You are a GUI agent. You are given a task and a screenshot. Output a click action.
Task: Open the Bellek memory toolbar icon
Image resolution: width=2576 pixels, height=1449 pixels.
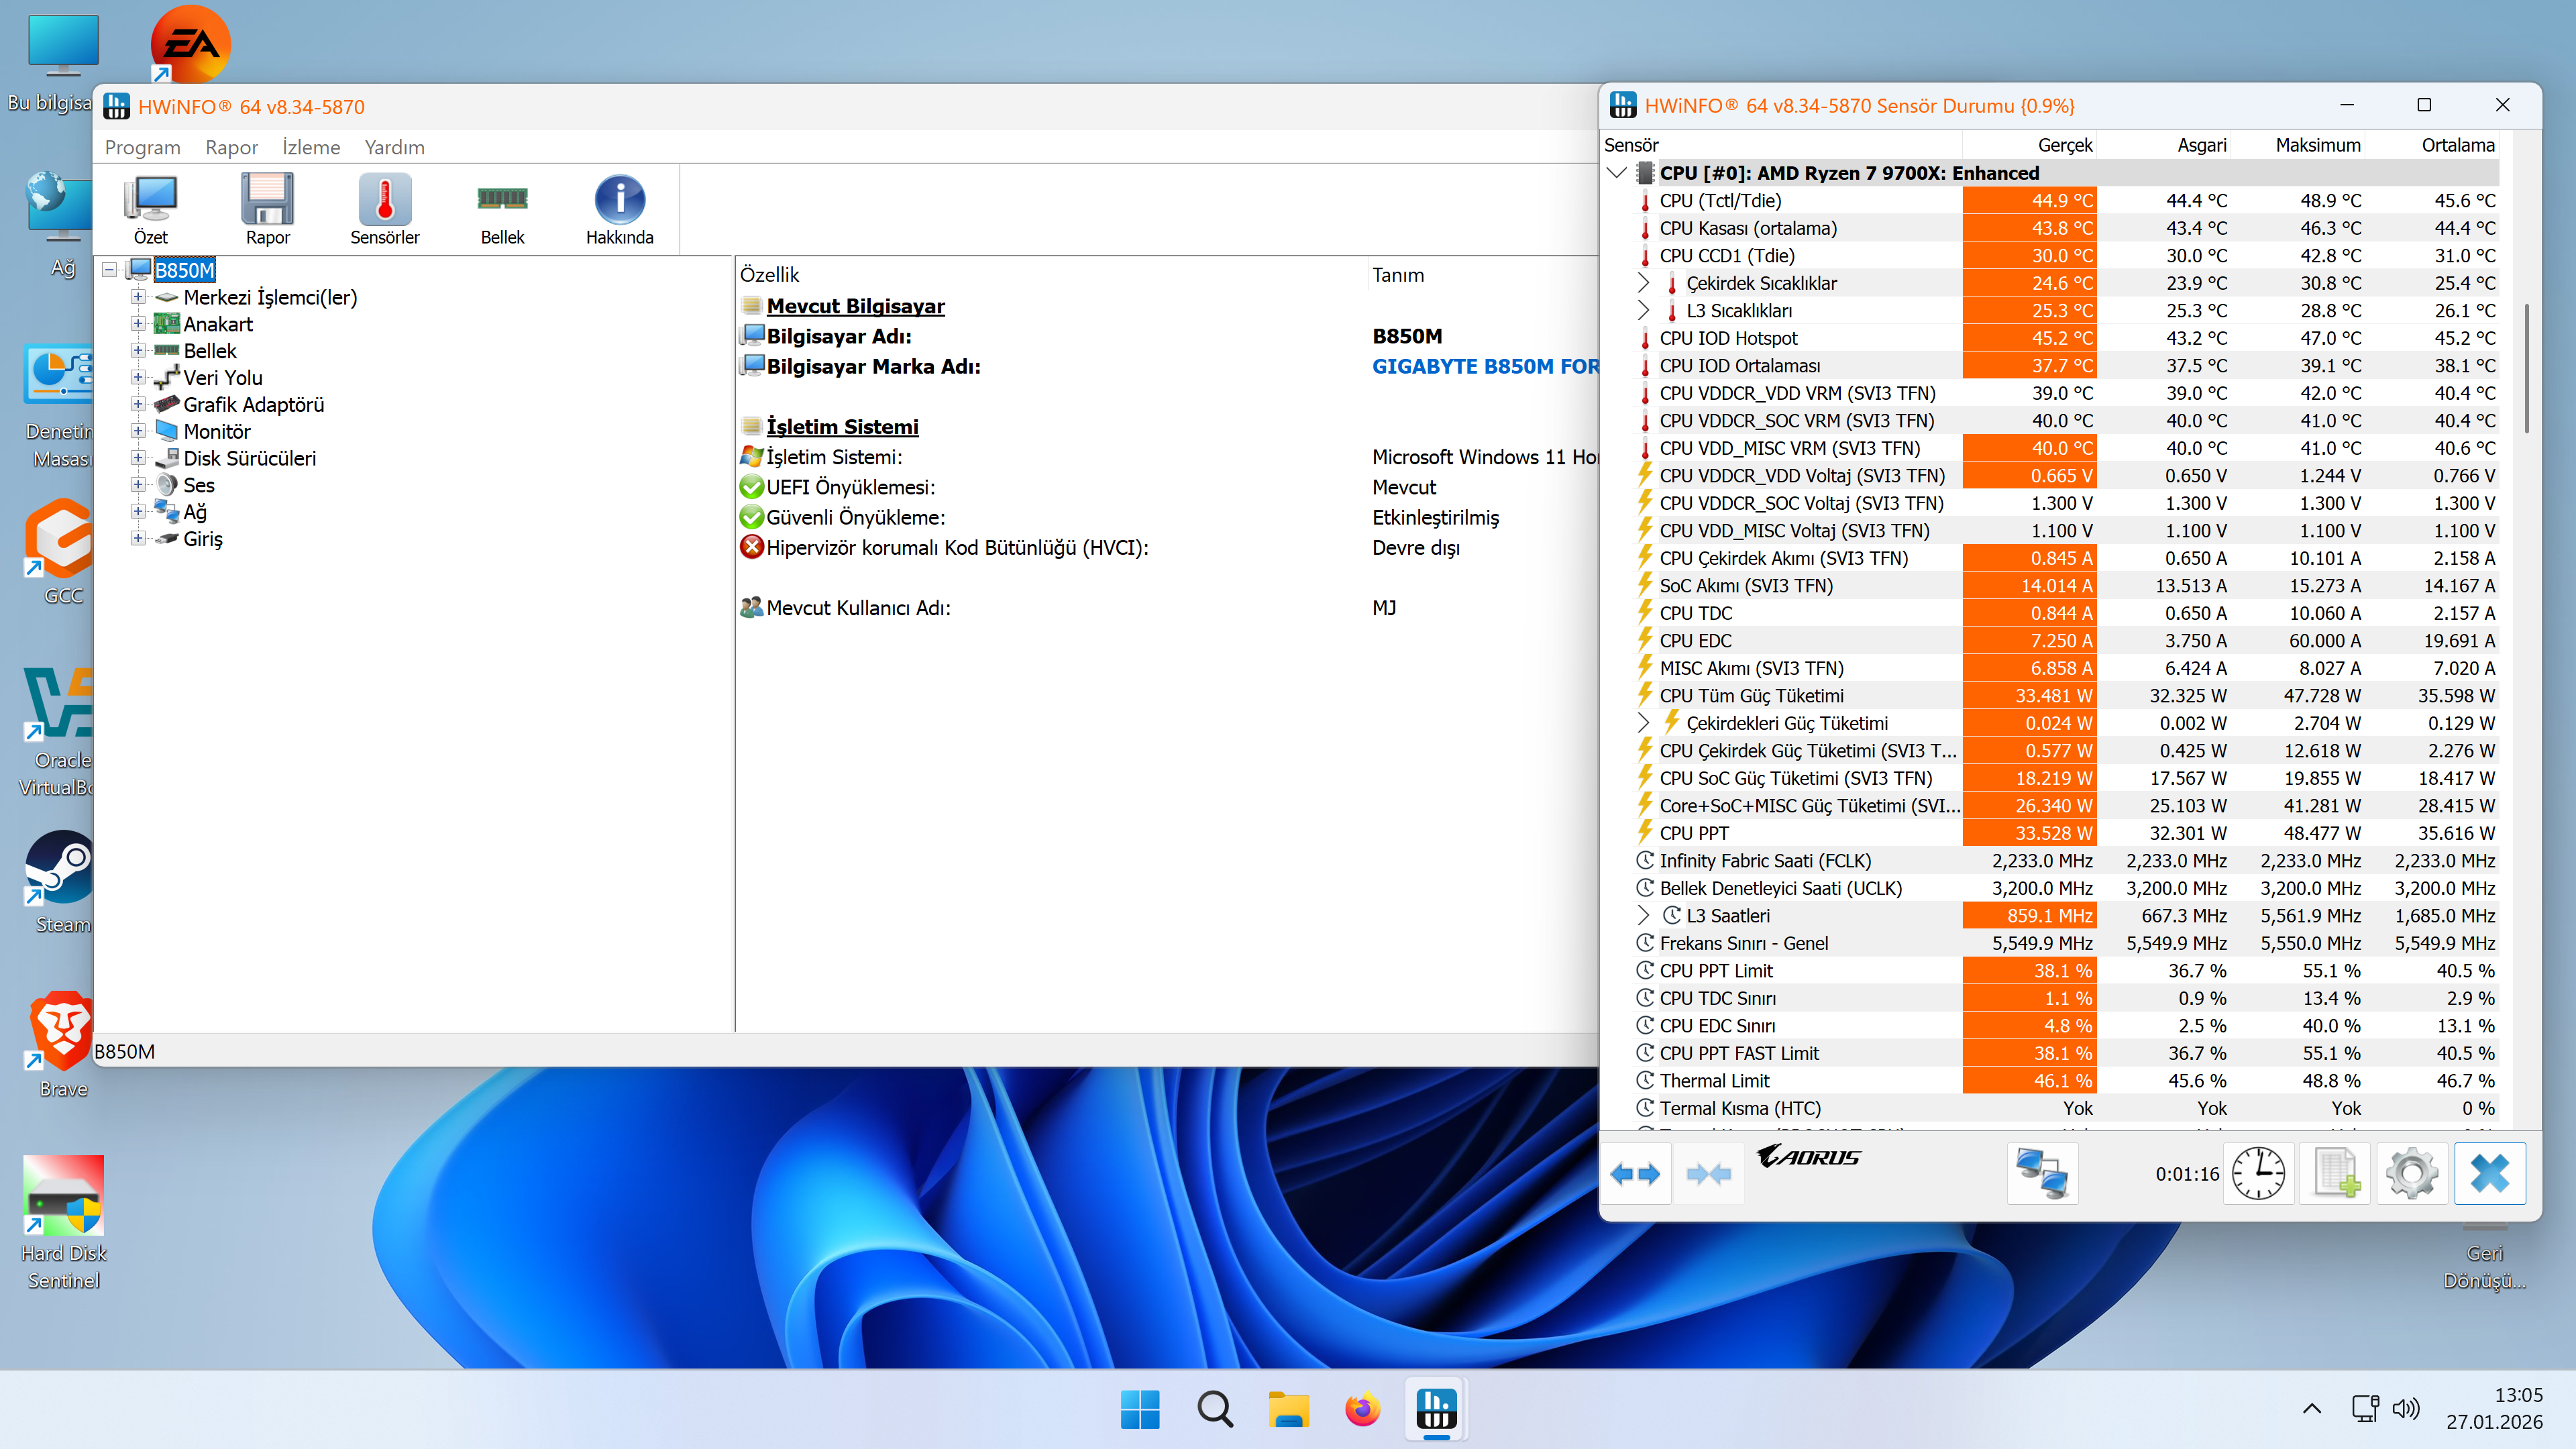tap(502, 209)
